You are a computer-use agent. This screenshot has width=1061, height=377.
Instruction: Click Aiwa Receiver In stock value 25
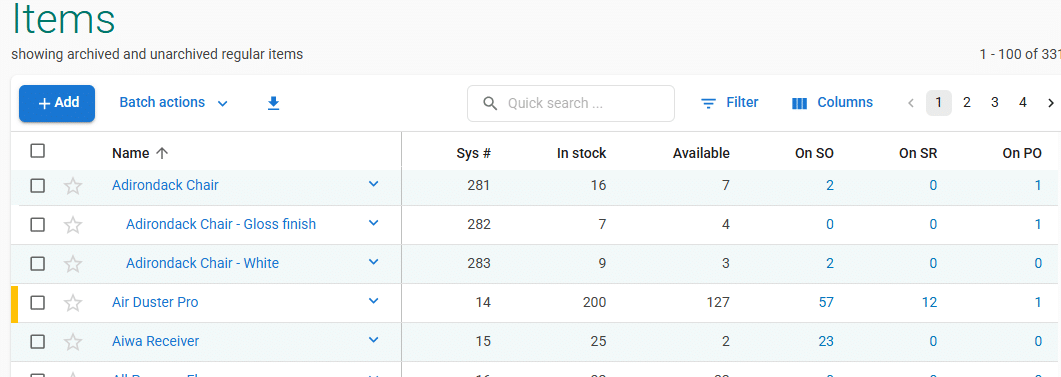[598, 341]
